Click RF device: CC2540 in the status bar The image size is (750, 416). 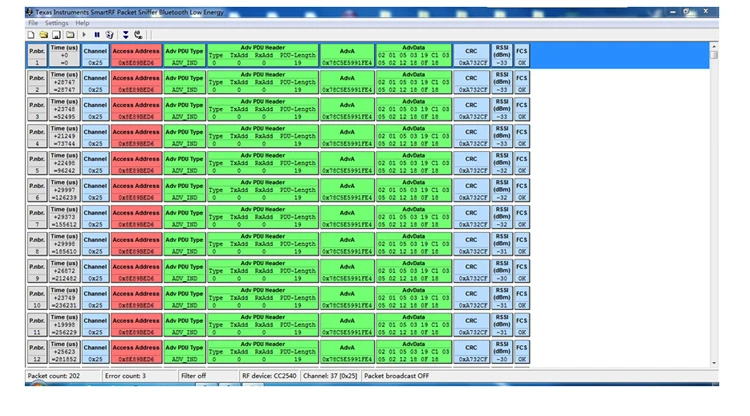coord(269,376)
